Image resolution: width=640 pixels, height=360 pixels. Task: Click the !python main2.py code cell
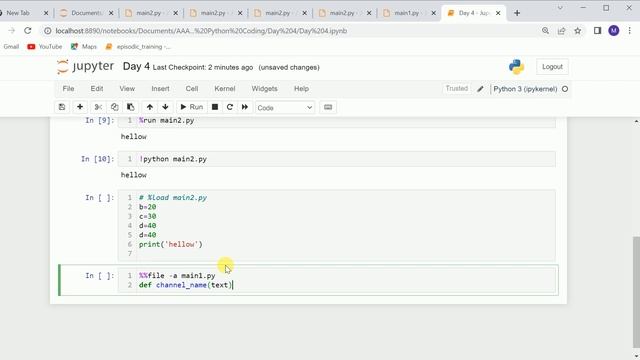pos(337,159)
